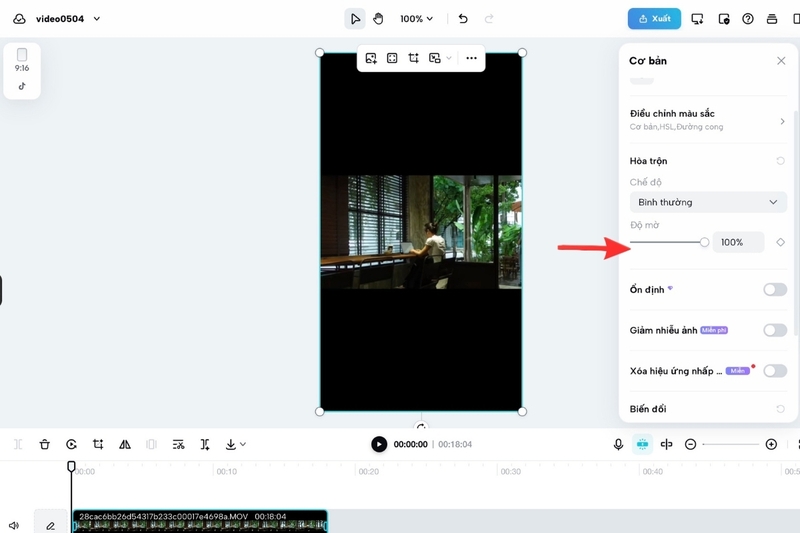Open the playback speed icon in timeline toolbar

click(71, 445)
